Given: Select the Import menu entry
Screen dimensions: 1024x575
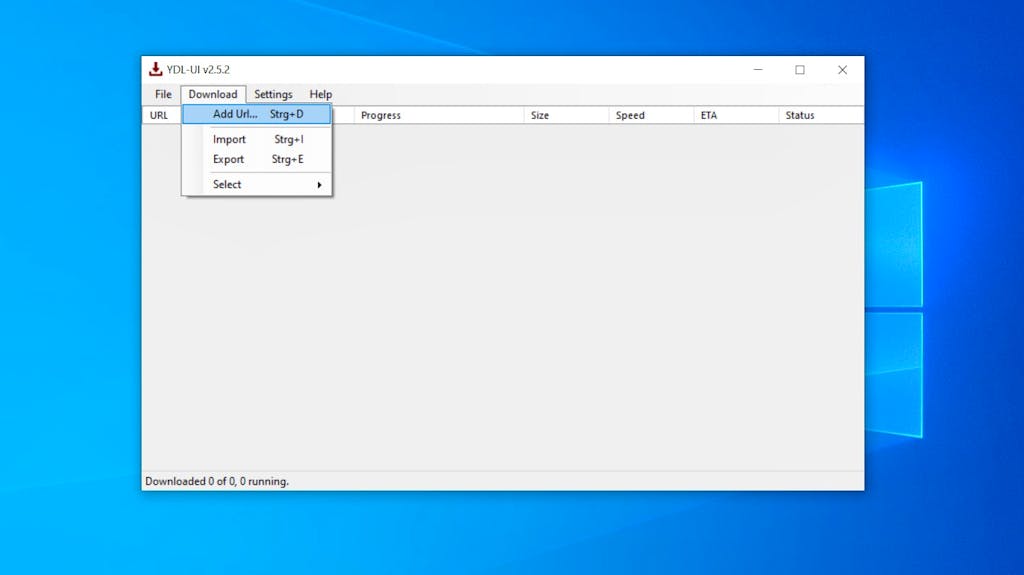Looking at the screenshot, I should pos(257,139).
